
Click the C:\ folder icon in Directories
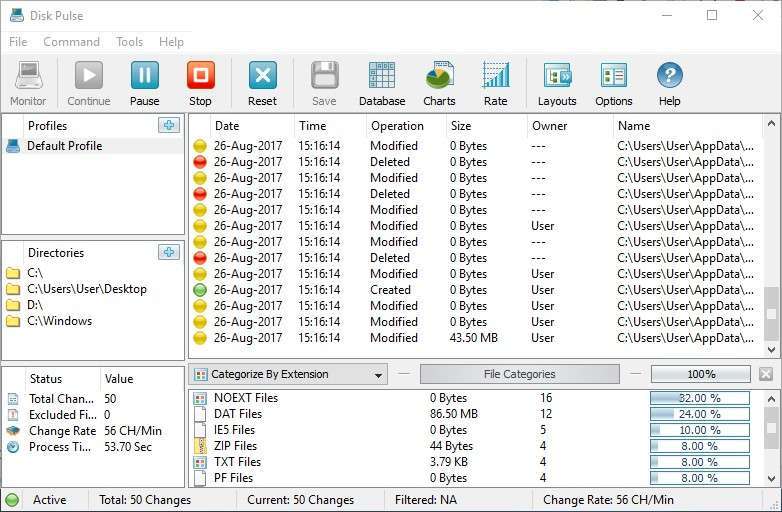pos(13,273)
